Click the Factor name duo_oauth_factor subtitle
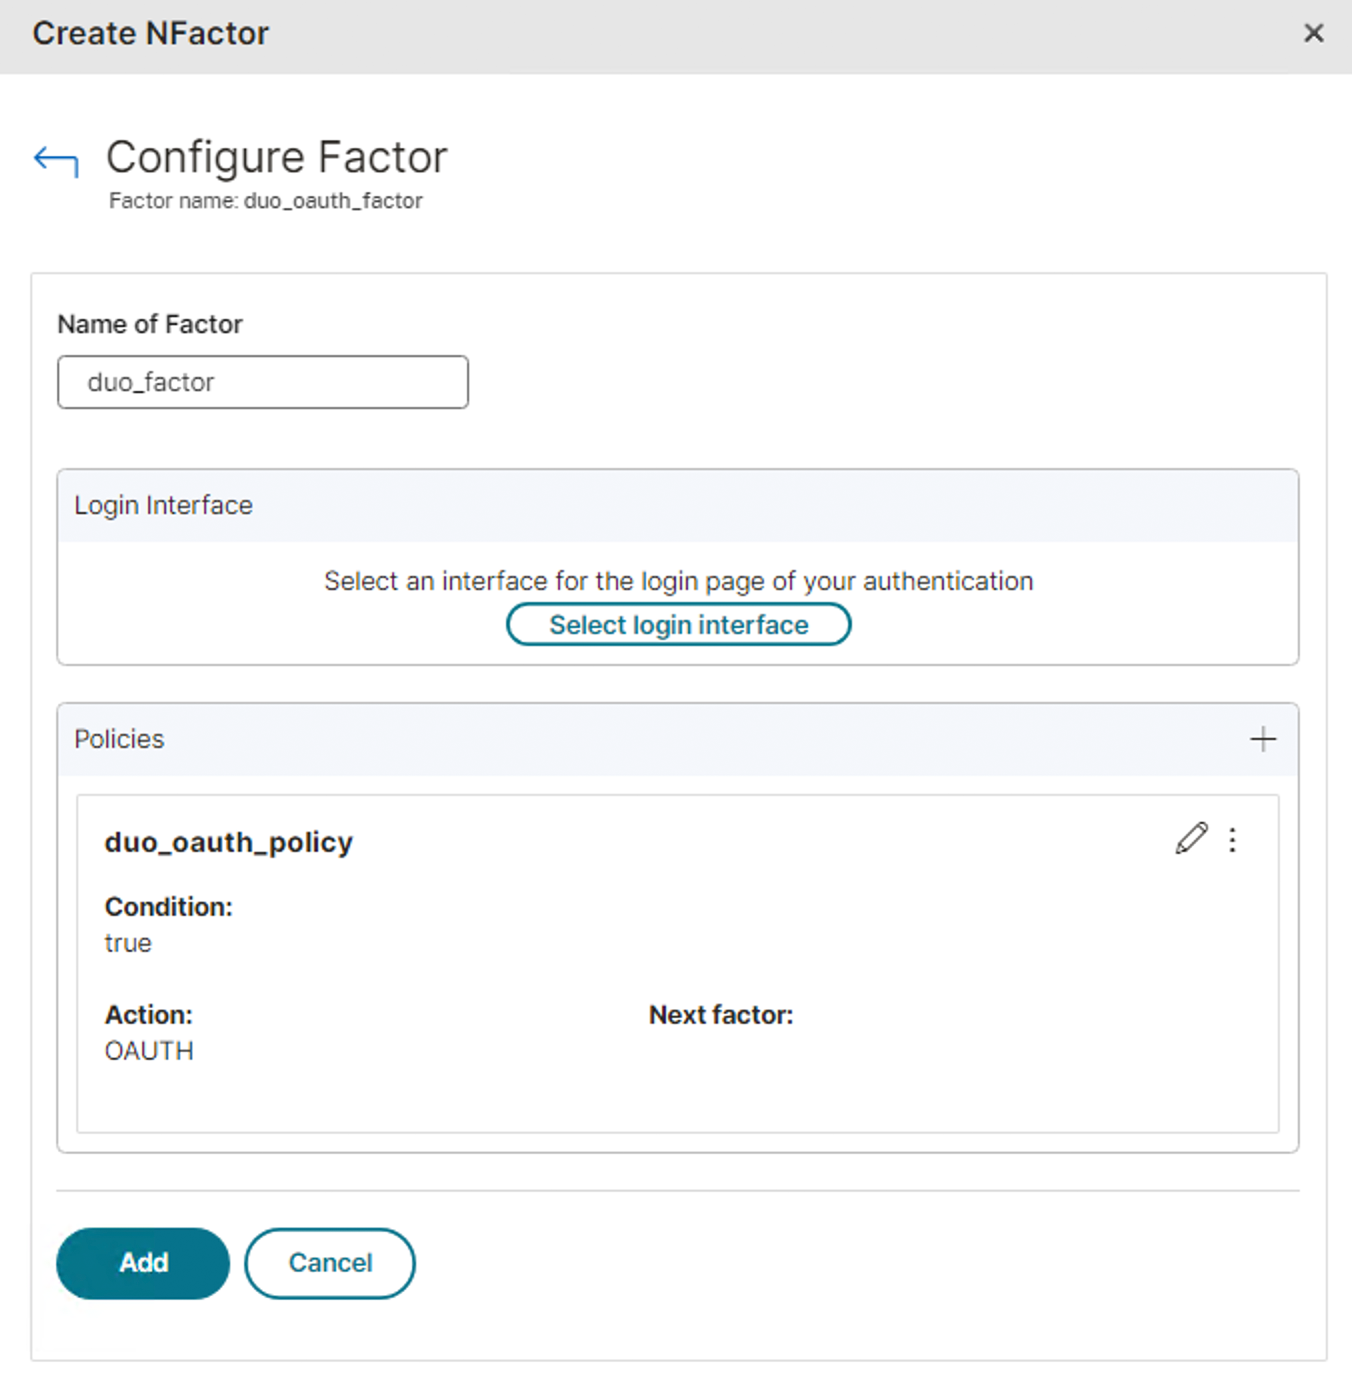 pyautogui.click(x=265, y=201)
